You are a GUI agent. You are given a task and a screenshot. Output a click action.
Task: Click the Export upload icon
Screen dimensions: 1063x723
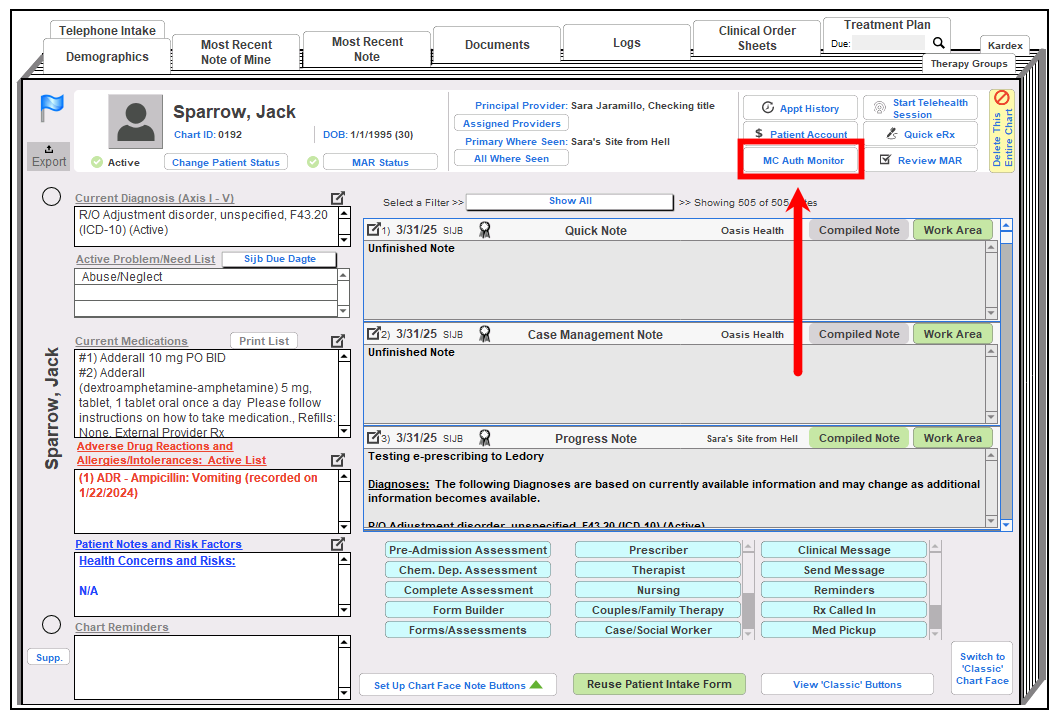(x=49, y=150)
